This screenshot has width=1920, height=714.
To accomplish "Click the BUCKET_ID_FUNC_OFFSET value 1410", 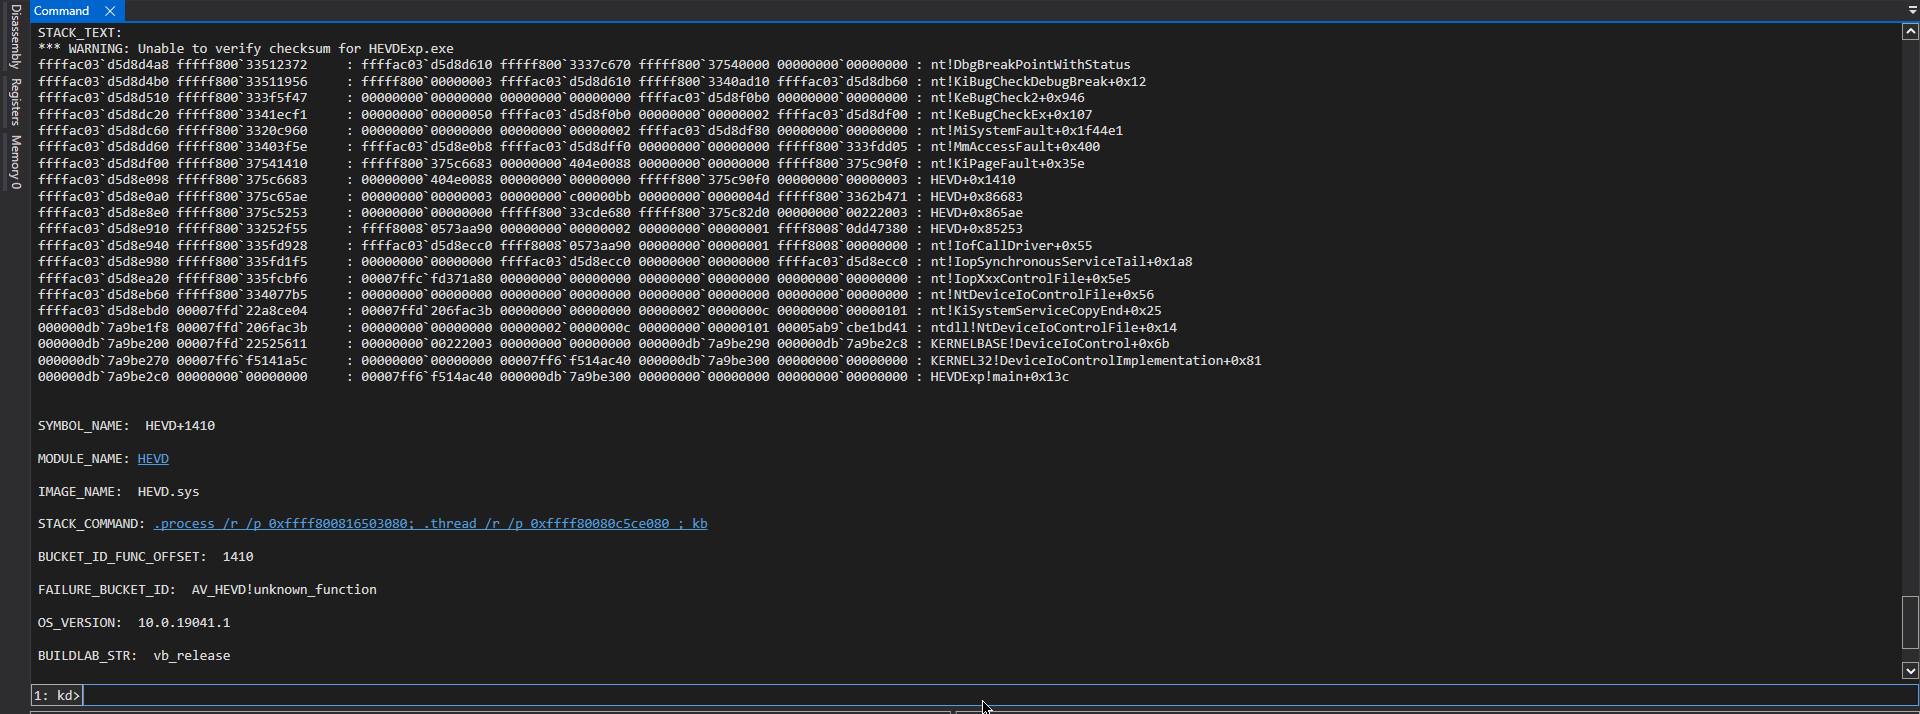I will (x=238, y=557).
